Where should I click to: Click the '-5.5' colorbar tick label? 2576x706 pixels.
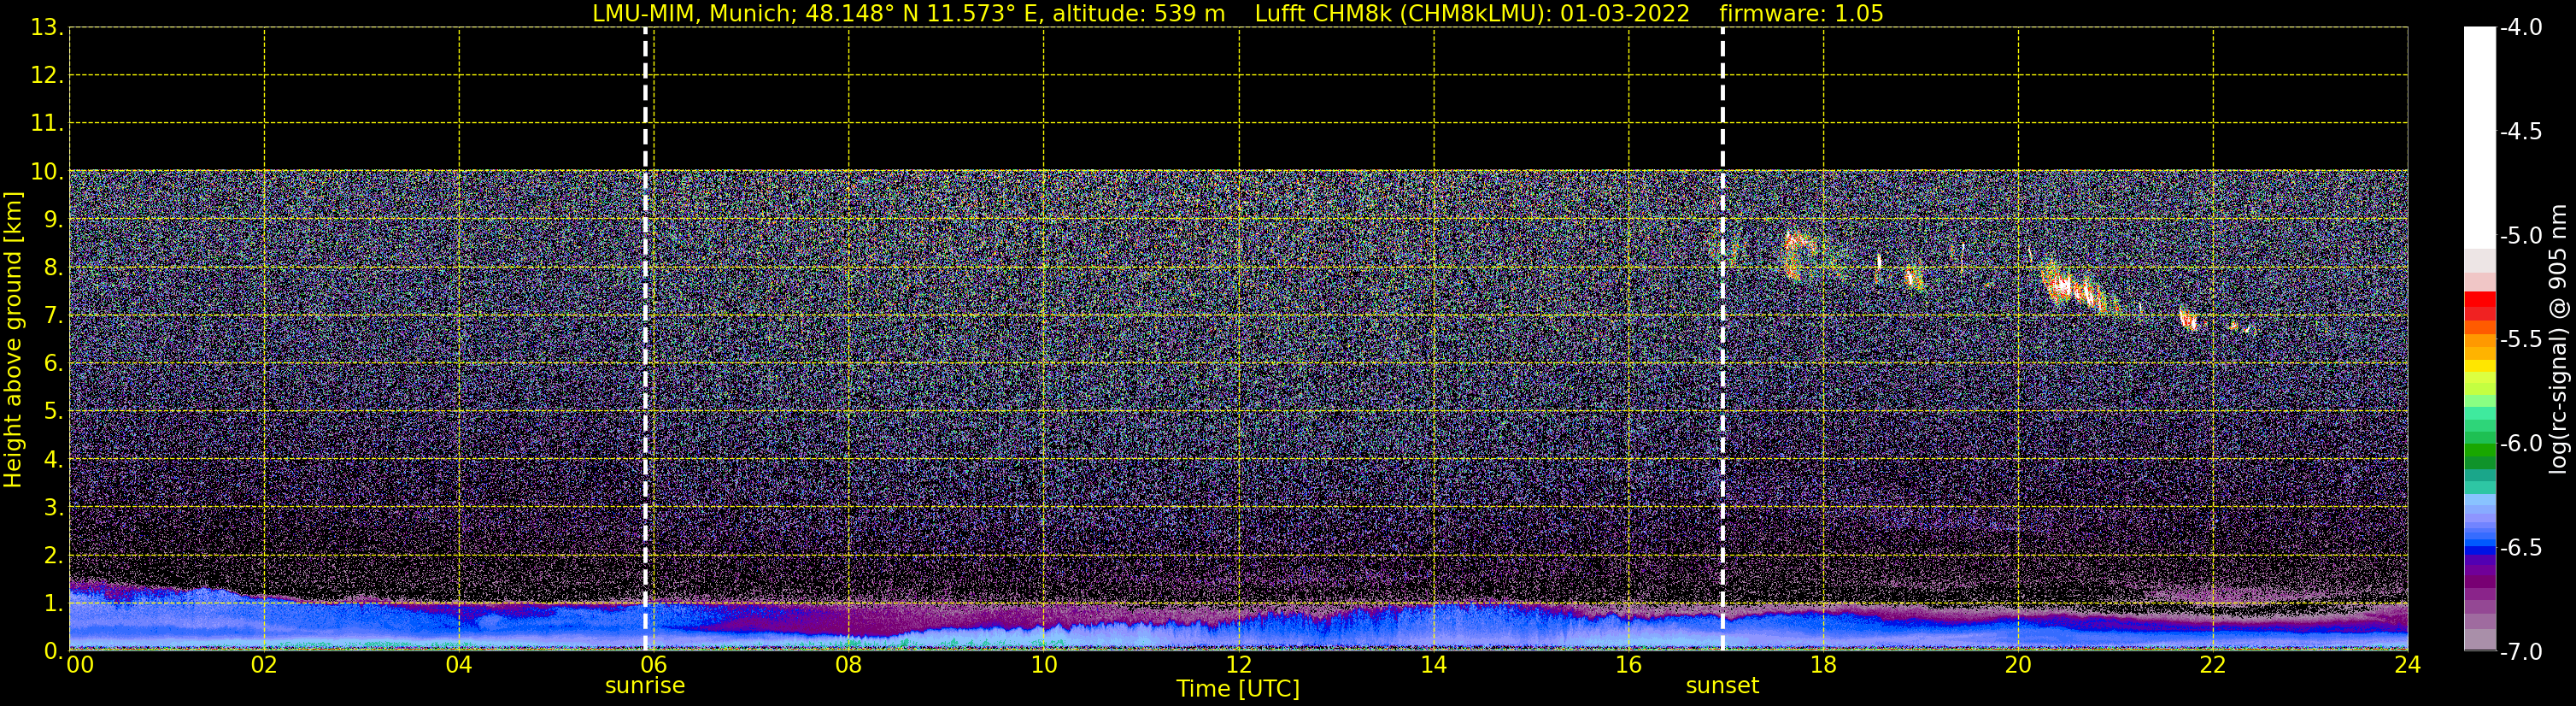pos(2520,340)
